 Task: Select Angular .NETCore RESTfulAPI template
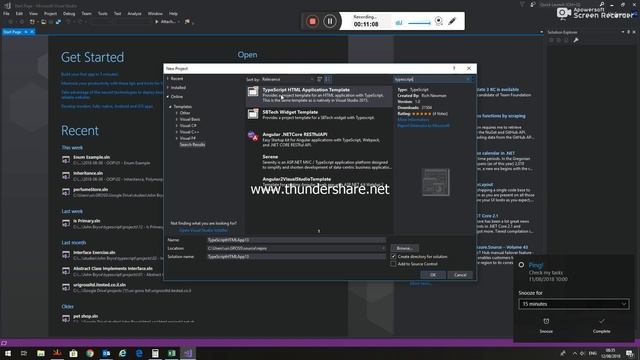(319, 140)
